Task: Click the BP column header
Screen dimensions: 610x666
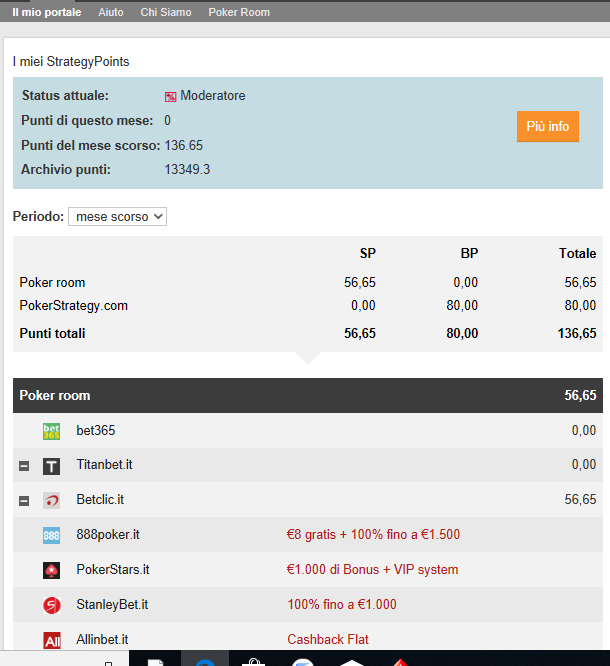Action: click(469, 253)
